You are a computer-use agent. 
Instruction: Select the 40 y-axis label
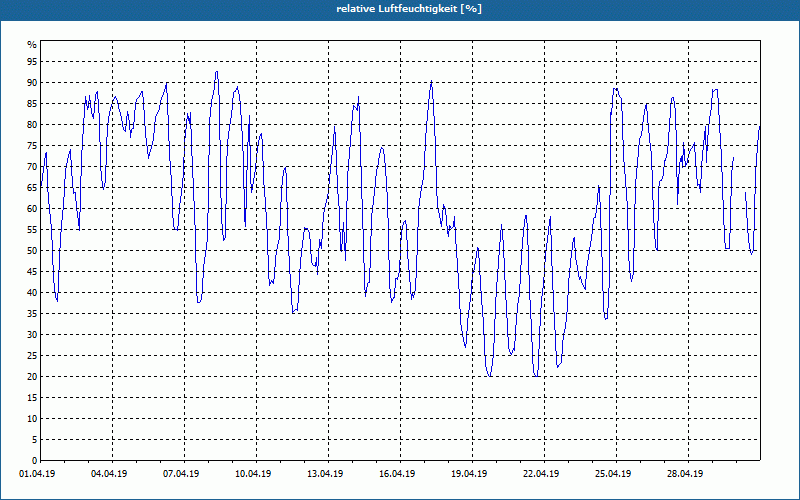tap(32, 292)
